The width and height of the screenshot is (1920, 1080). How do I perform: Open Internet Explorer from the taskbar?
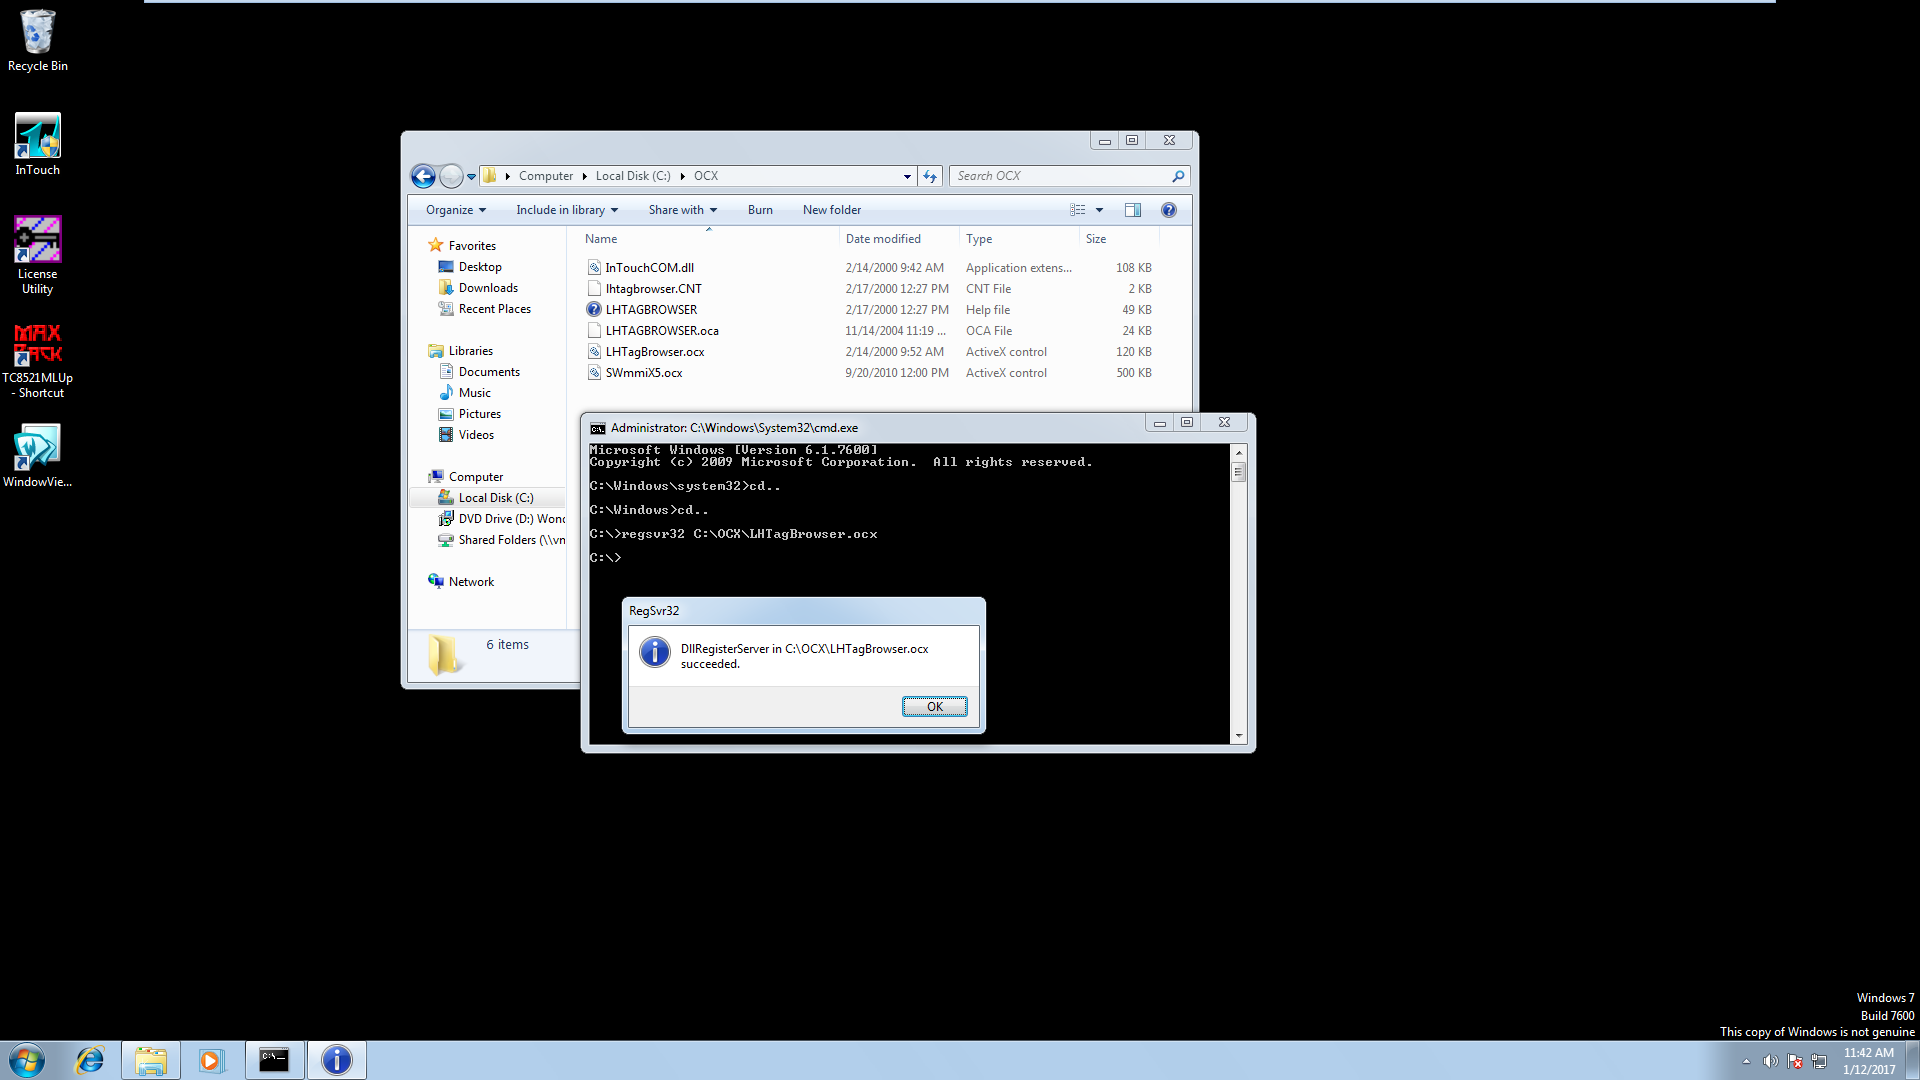coord(90,1060)
